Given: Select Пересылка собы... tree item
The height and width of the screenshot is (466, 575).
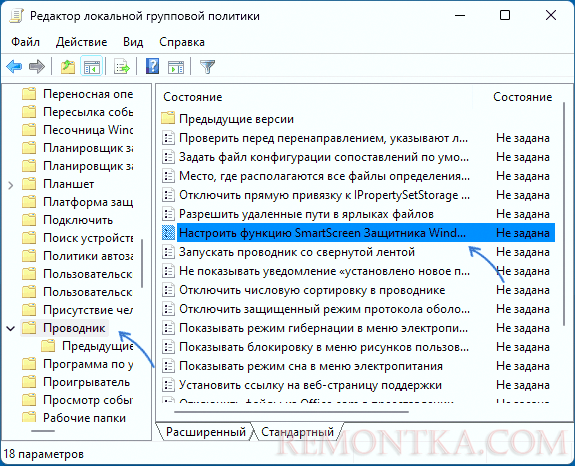Looking at the screenshot, I should point(88,112).
